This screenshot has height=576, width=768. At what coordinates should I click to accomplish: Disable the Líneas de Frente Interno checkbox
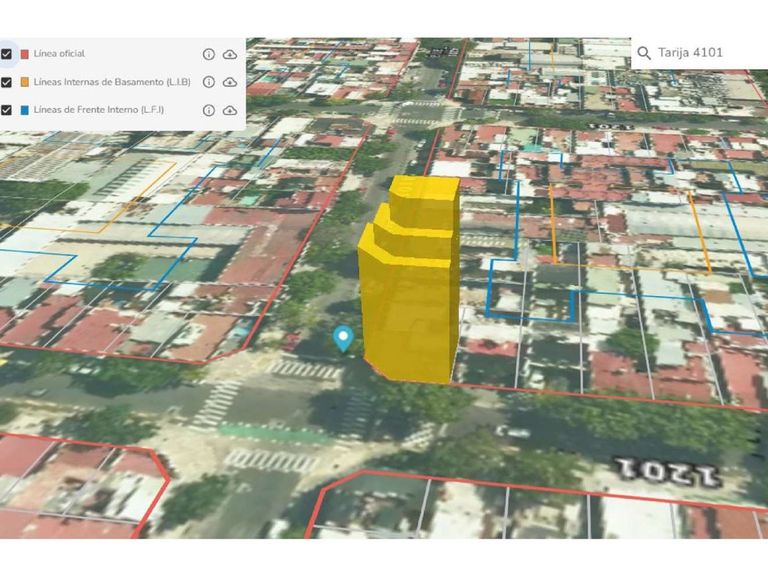pyautogui.click(x=7, y=110)
